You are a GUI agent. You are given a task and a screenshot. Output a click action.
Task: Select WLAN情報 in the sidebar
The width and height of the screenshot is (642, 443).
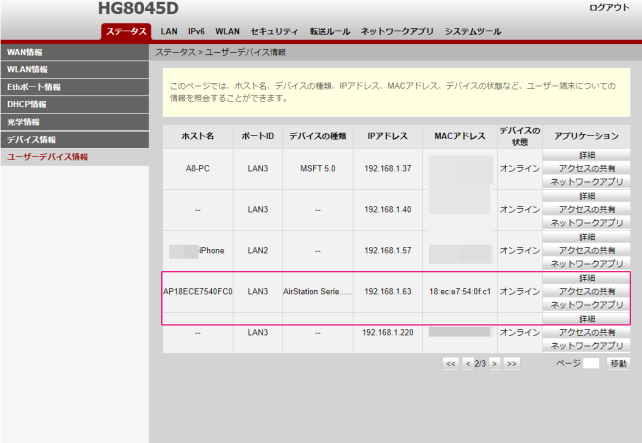[75, 70]
